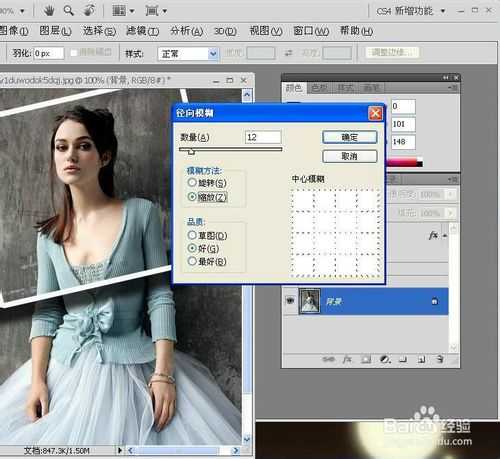Toggle visibility eye of 背景 layer
The height and width of the screenshot is (459, 500).
coord(290,301)
